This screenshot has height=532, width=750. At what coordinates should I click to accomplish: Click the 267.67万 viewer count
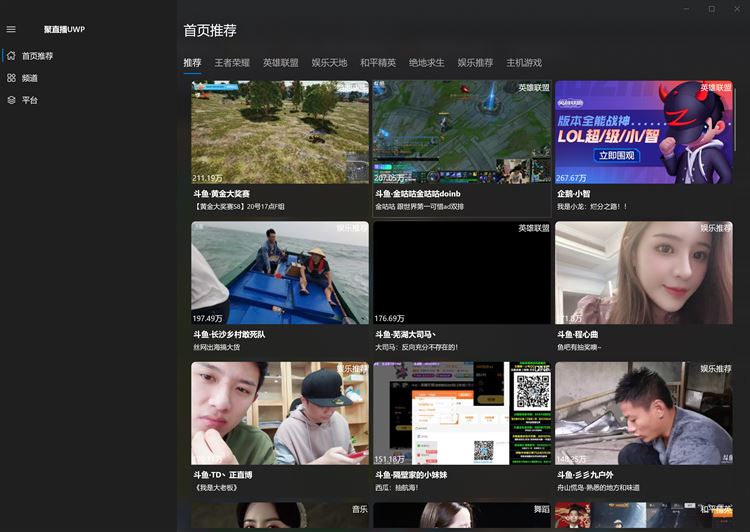[571, 178]
